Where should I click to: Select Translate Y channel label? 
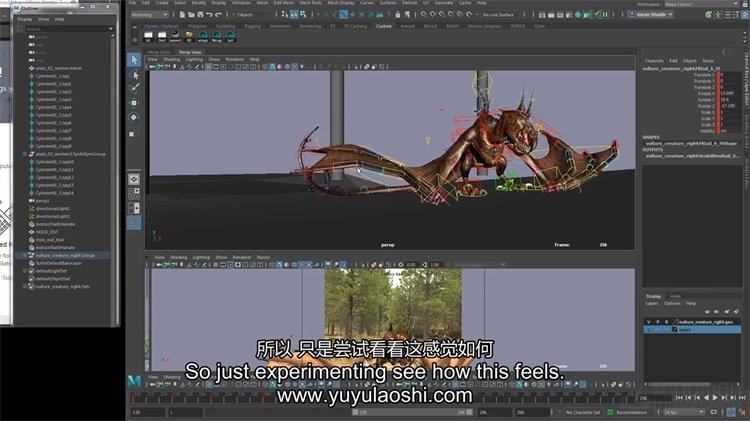(x=704, y=81)
